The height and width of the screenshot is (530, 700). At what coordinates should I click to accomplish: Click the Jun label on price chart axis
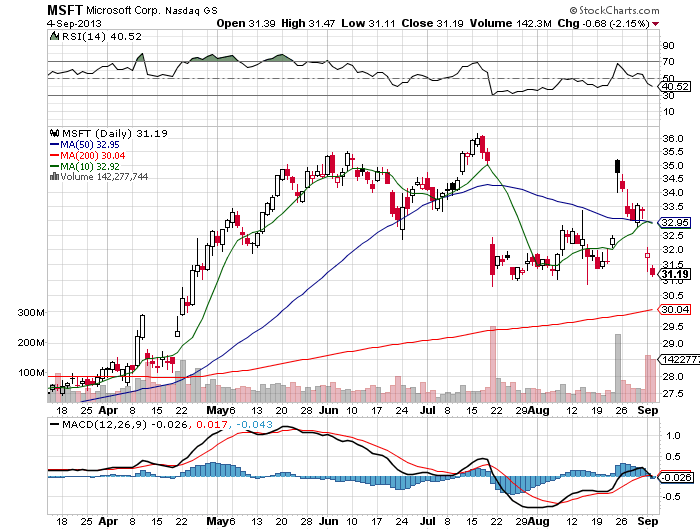click(329, 410)
